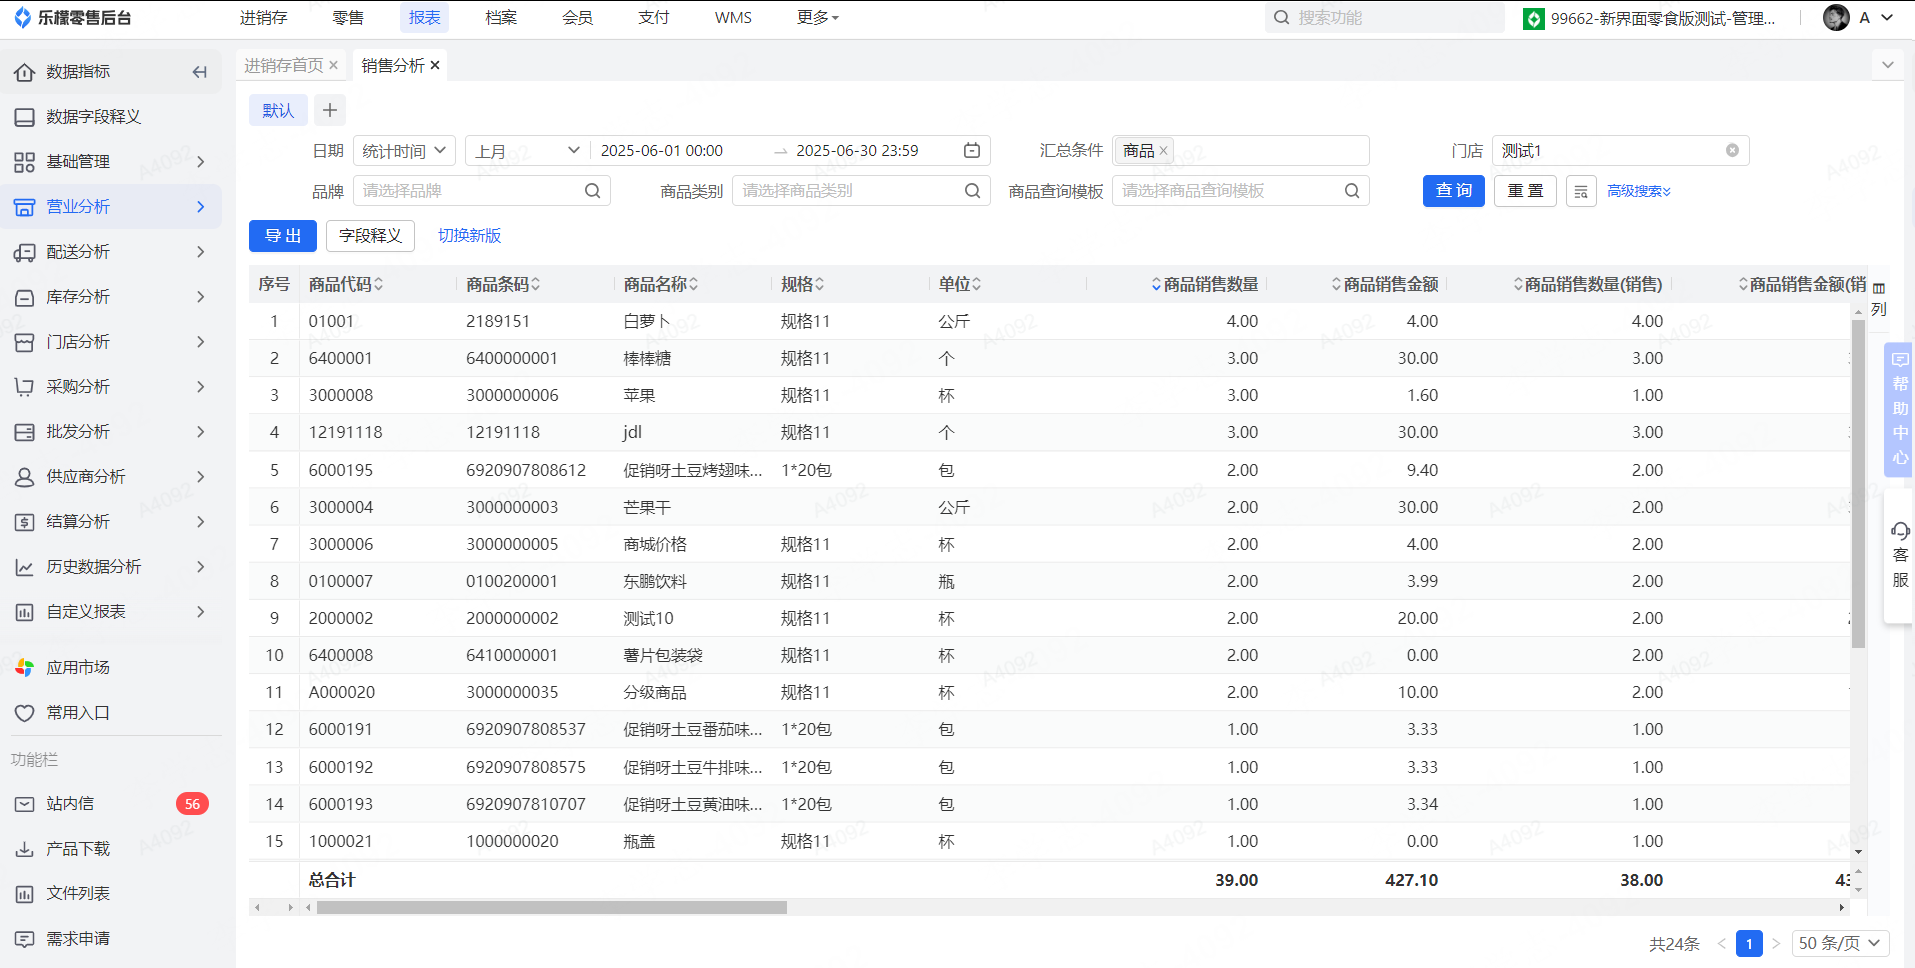The width and height of the screenshot is (1915, 968).
Task: Click the start date 2025-06-01 00:00
Action: click(x=662, y=151)
